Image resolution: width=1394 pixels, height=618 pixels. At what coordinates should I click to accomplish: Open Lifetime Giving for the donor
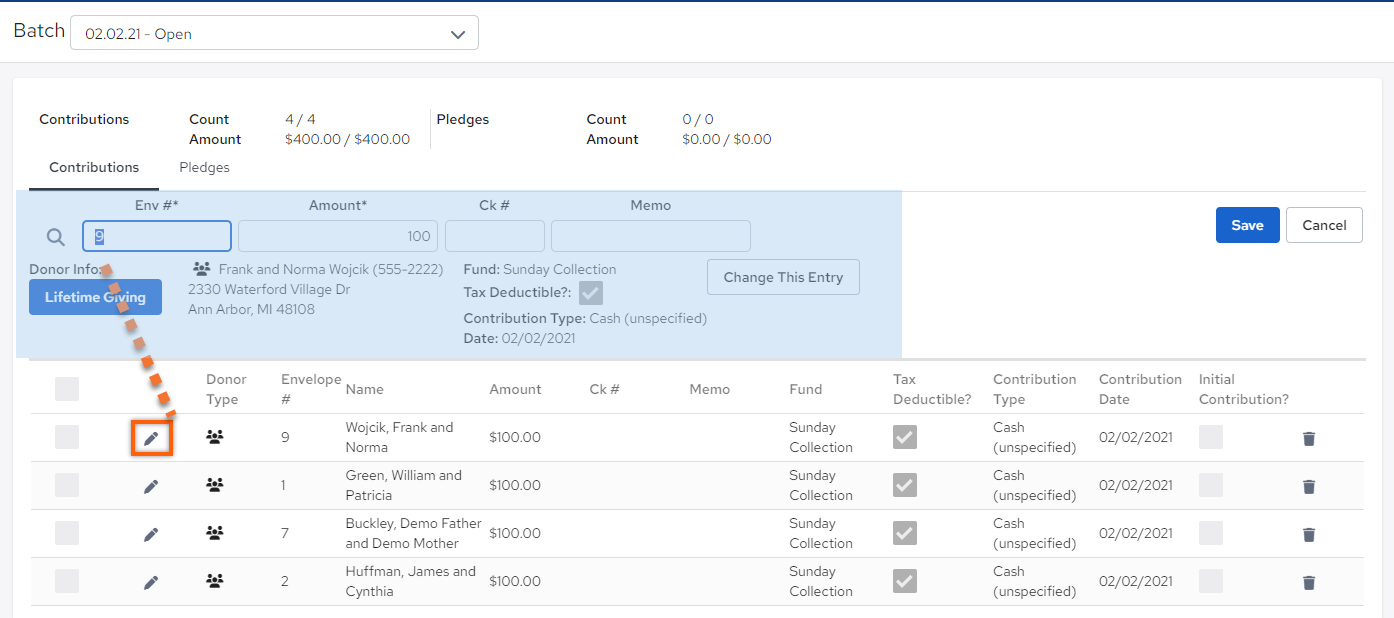click(95, 297)
